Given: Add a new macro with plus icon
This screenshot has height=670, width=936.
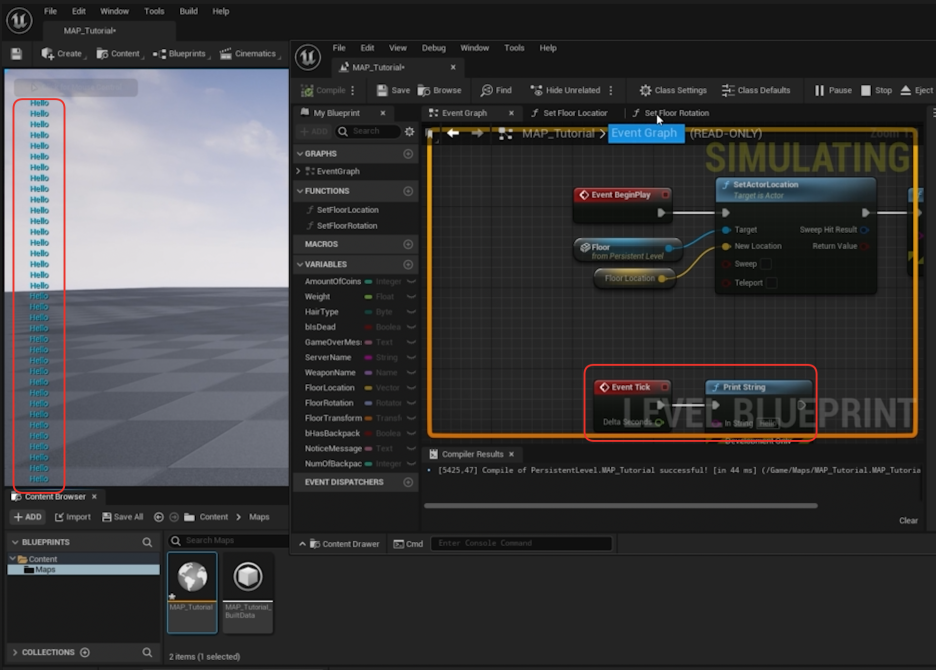Looking at the screenshot, I should point(408,244).
